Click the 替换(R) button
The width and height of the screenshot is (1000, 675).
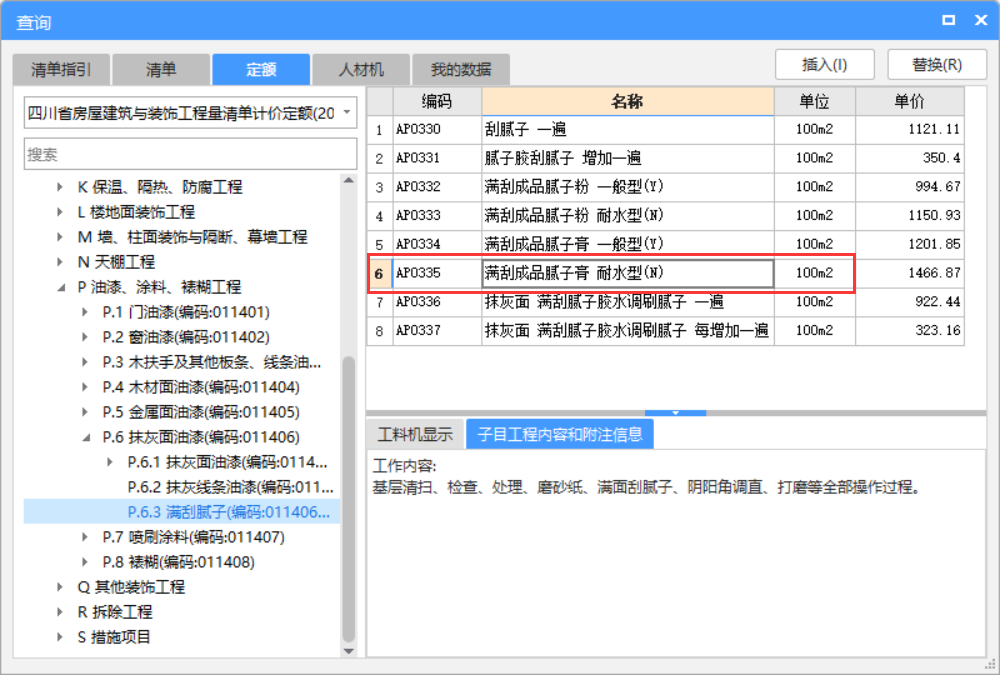coord(937,64)
